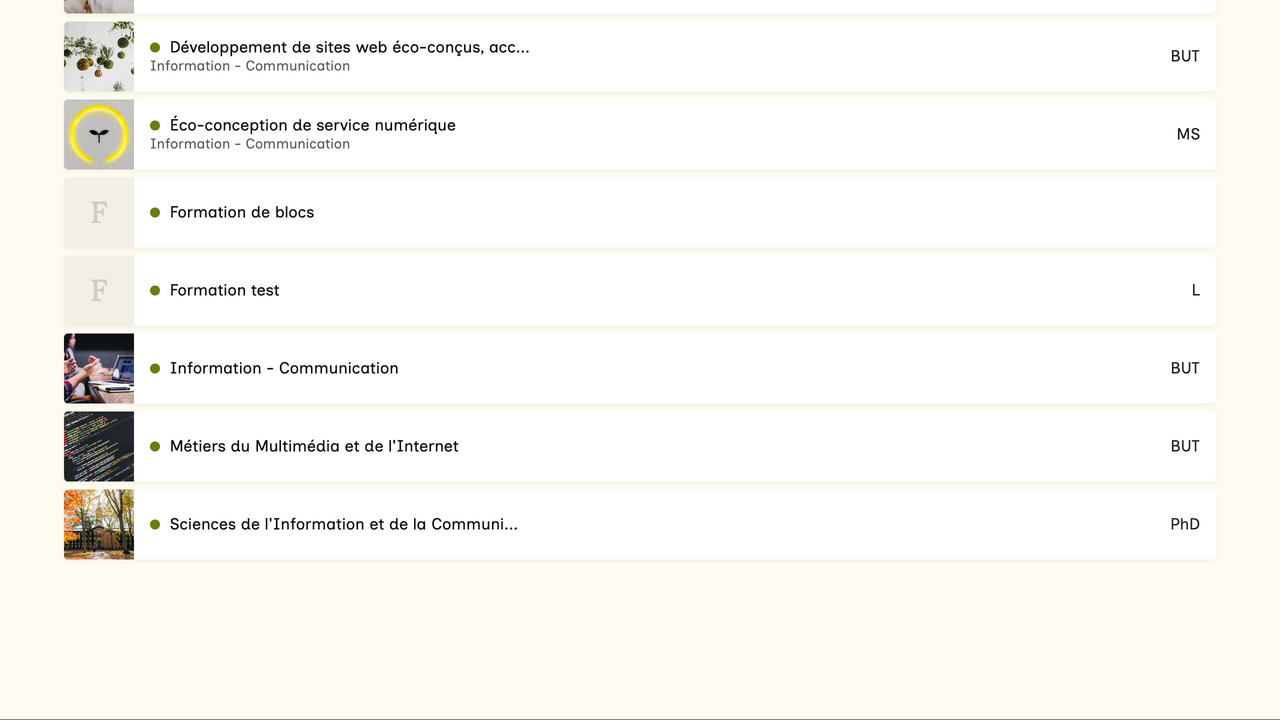Click green status dot beside Sciences de l'Information
1280x720 pixels.
[155, 524]
